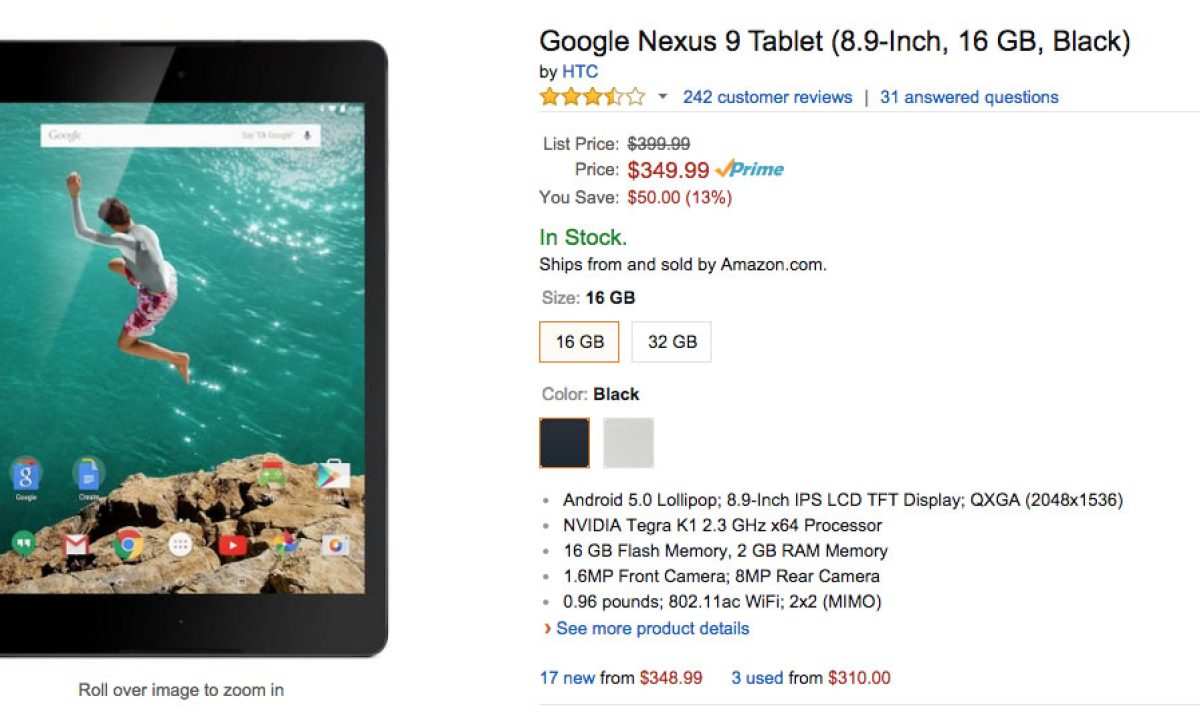Open the star rating dropdown arrow
Image resolution: width=1200 pixels, height=720 pixels.
point(662,97)
